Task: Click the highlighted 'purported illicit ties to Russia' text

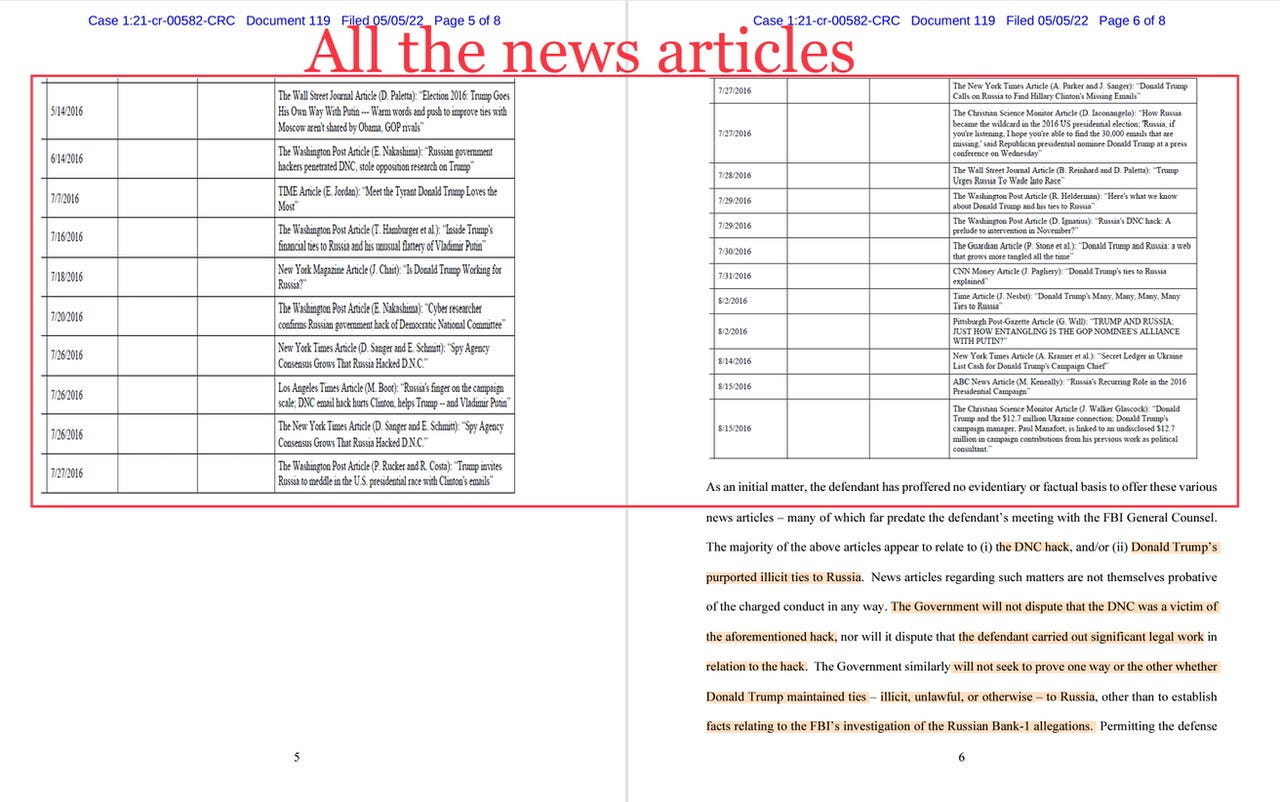Action: click(784, 577)
